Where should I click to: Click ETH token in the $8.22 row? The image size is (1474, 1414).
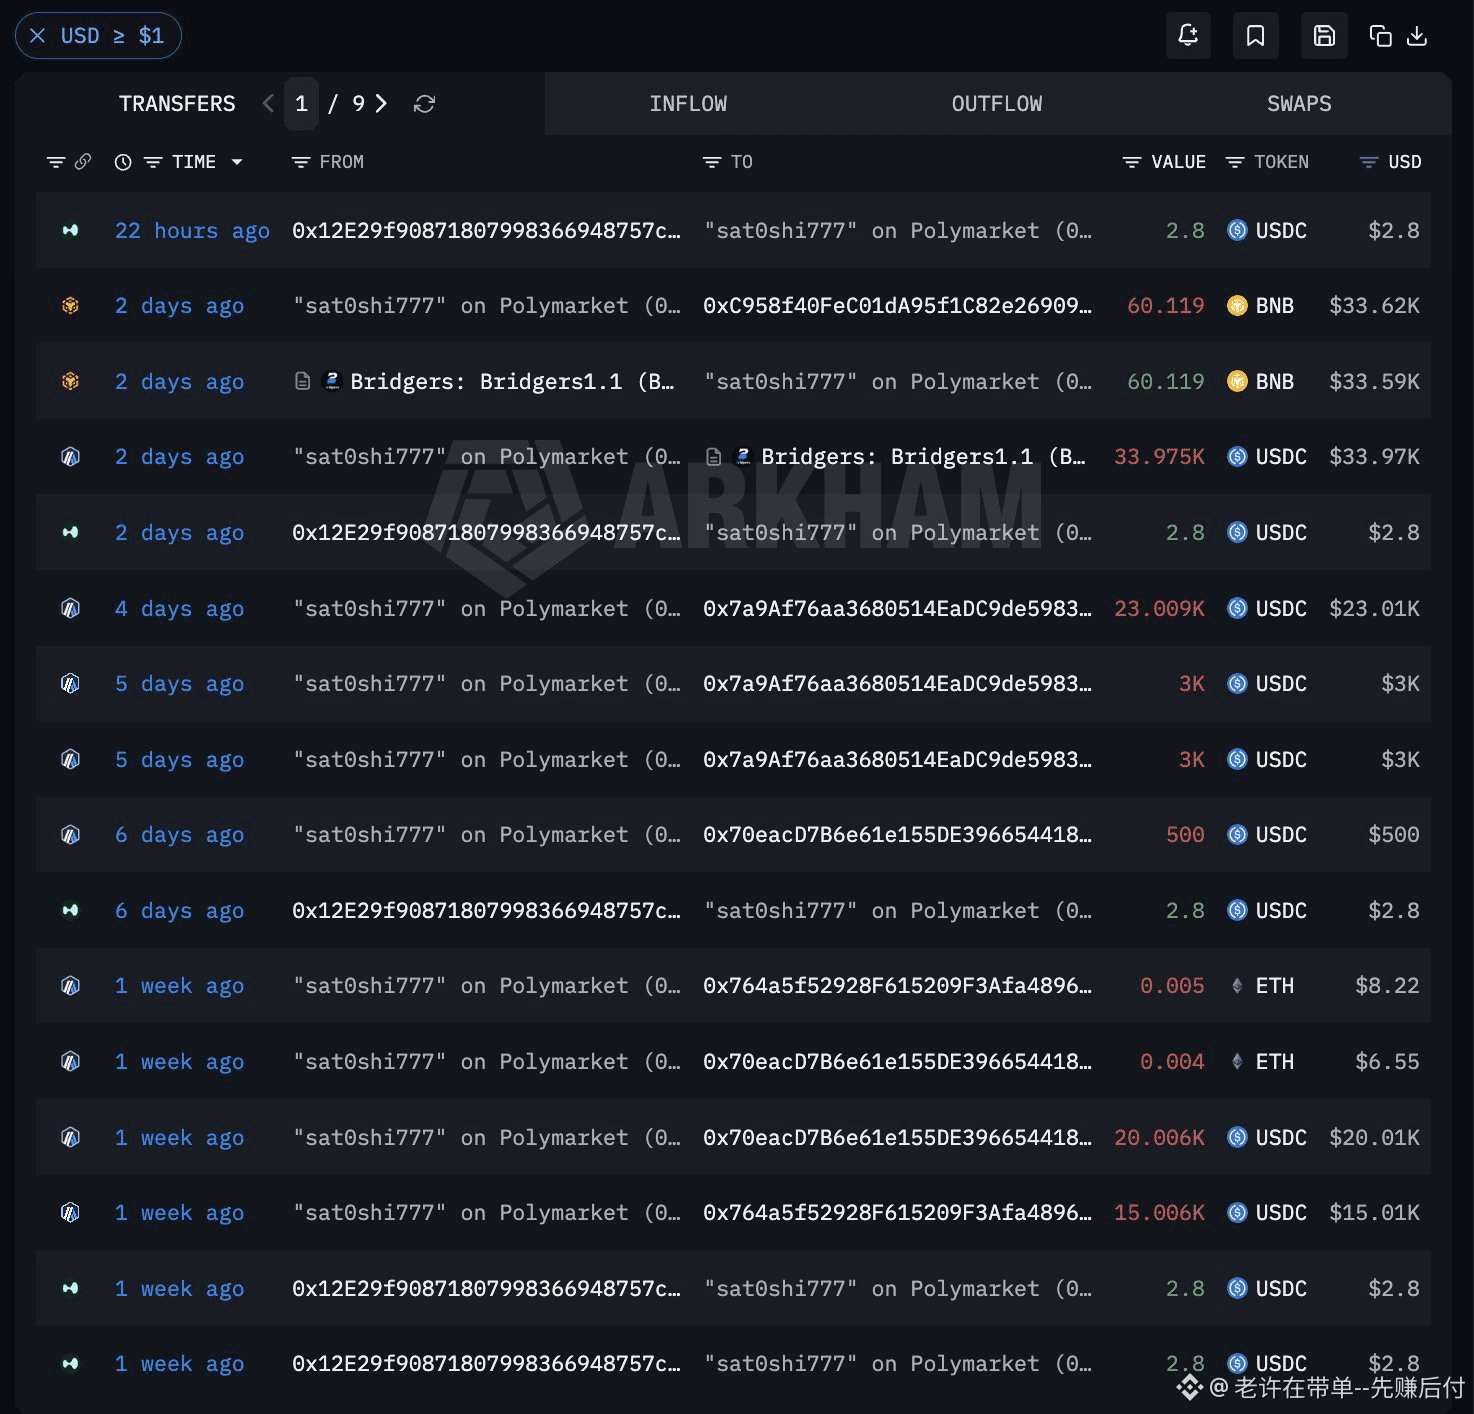click(1260, 986)
